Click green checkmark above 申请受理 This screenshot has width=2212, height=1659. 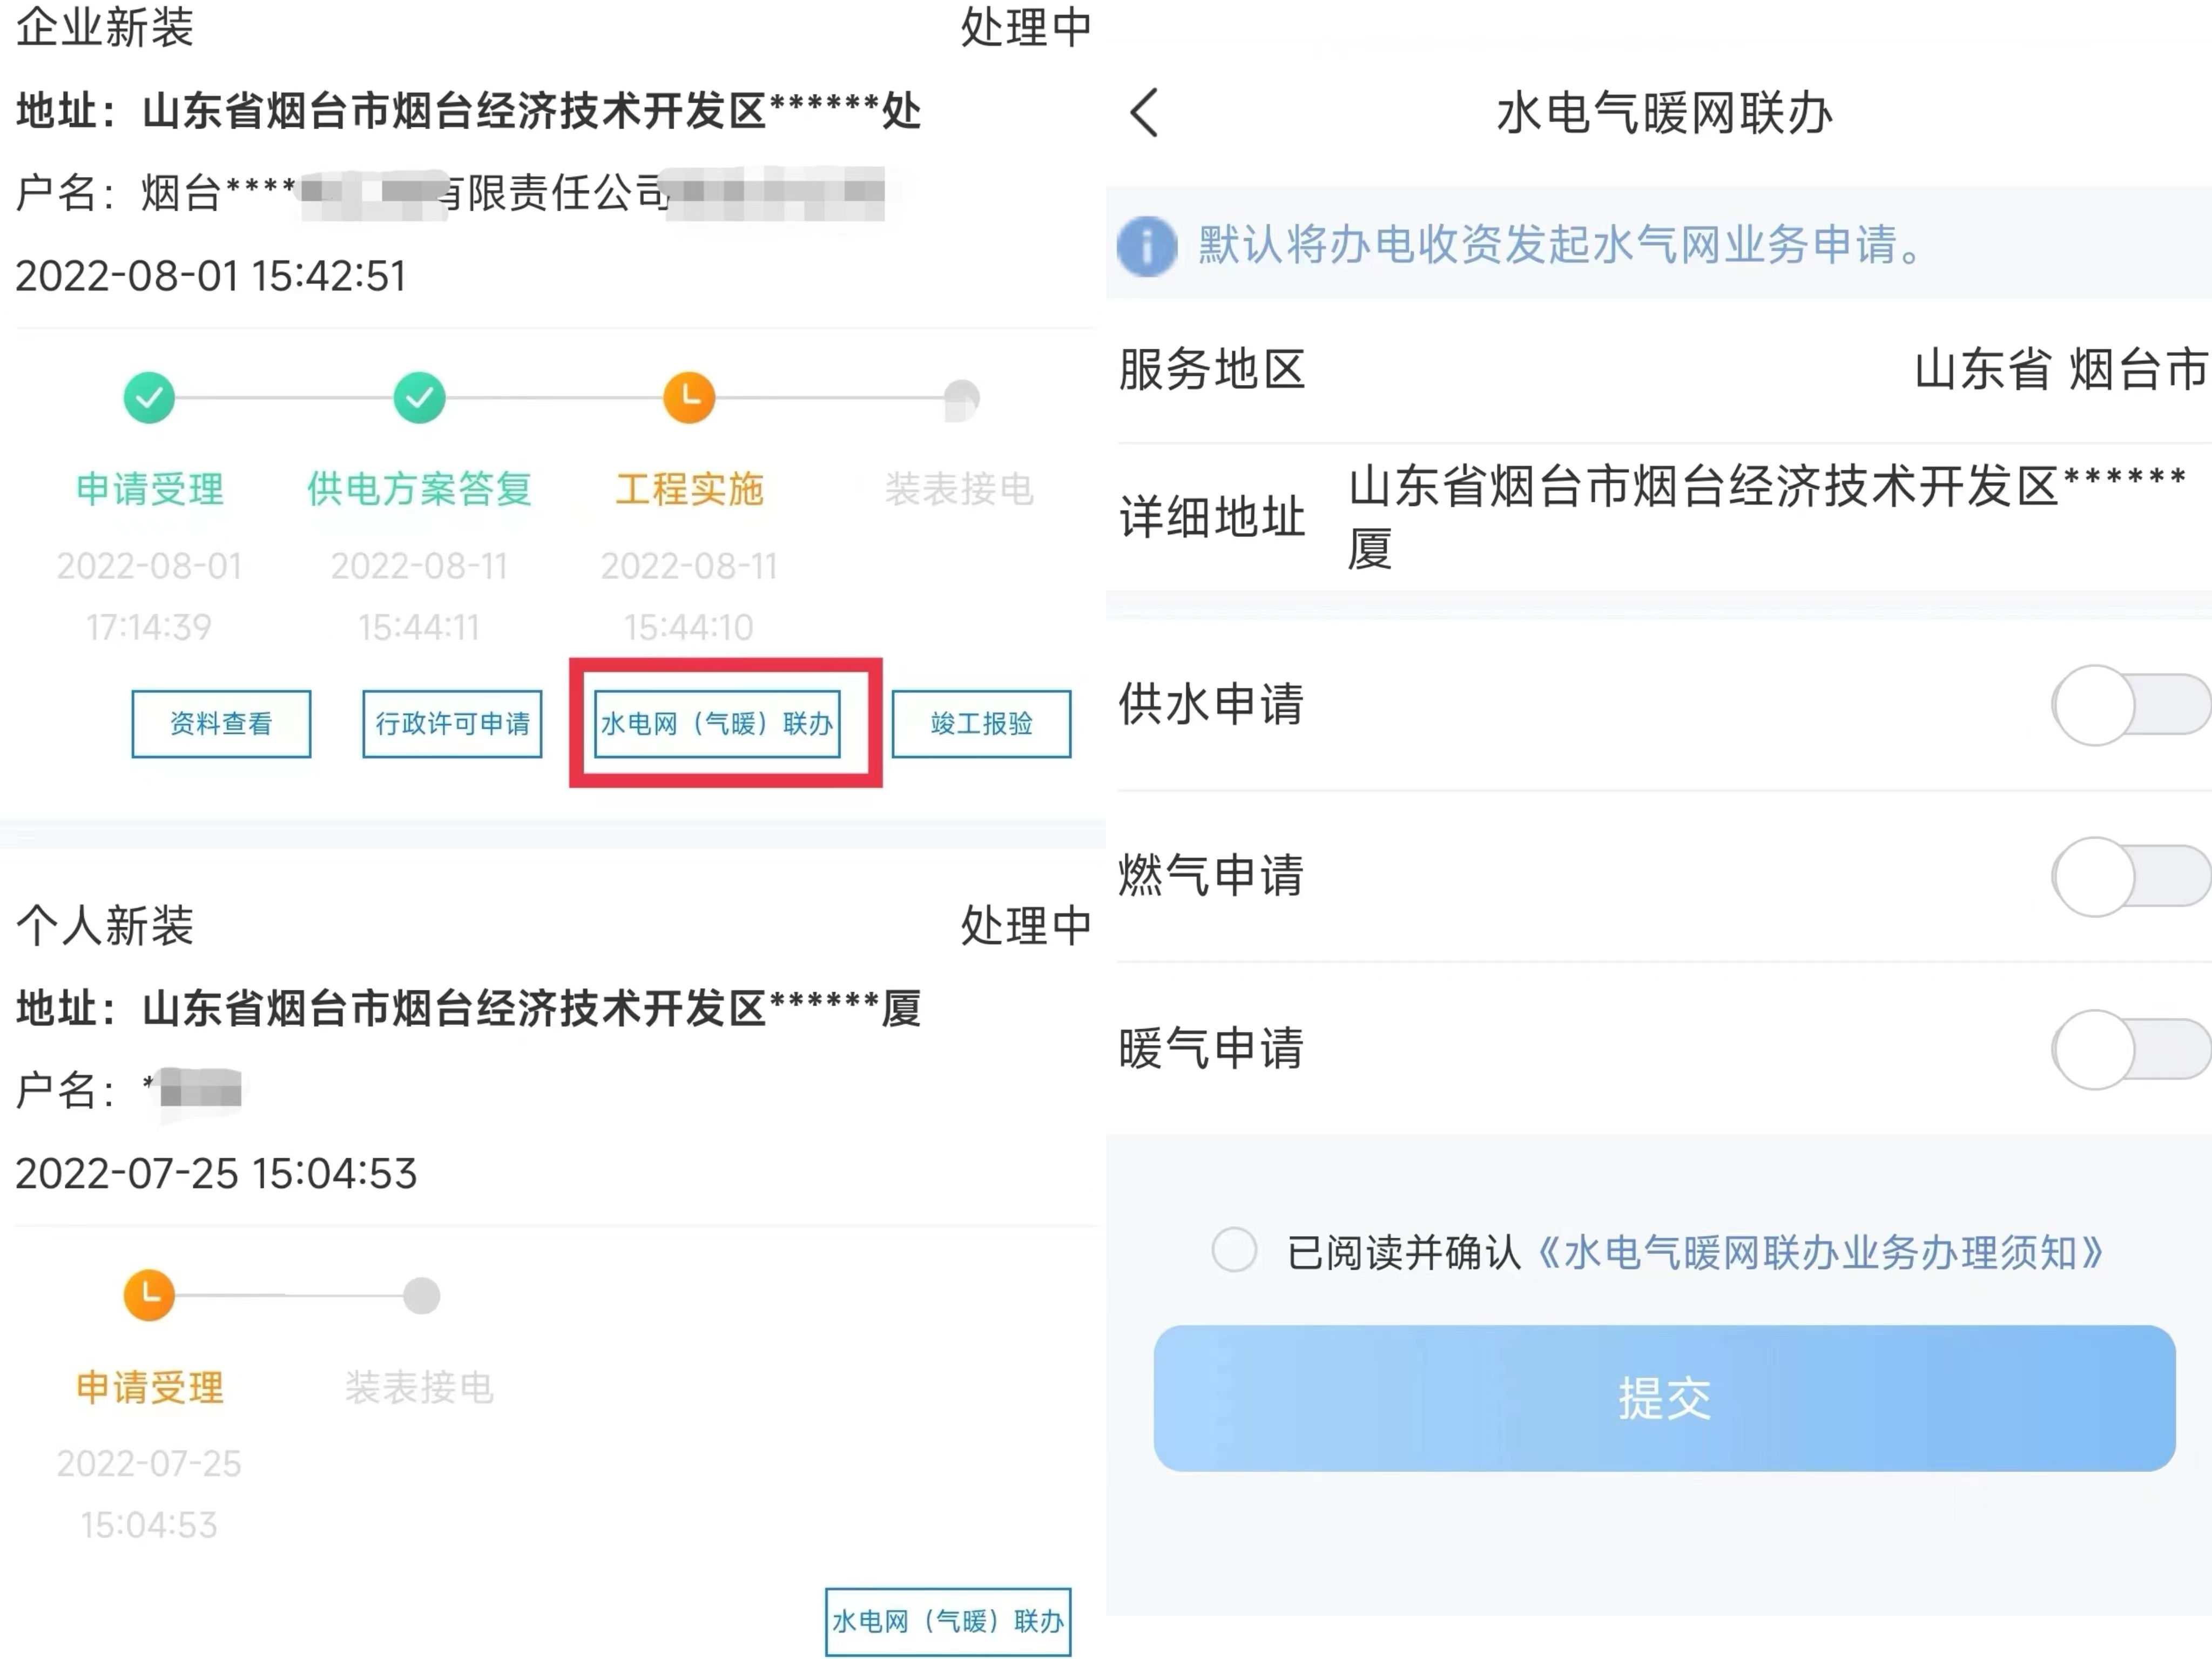pyautogui.click(x=149, y=398)
